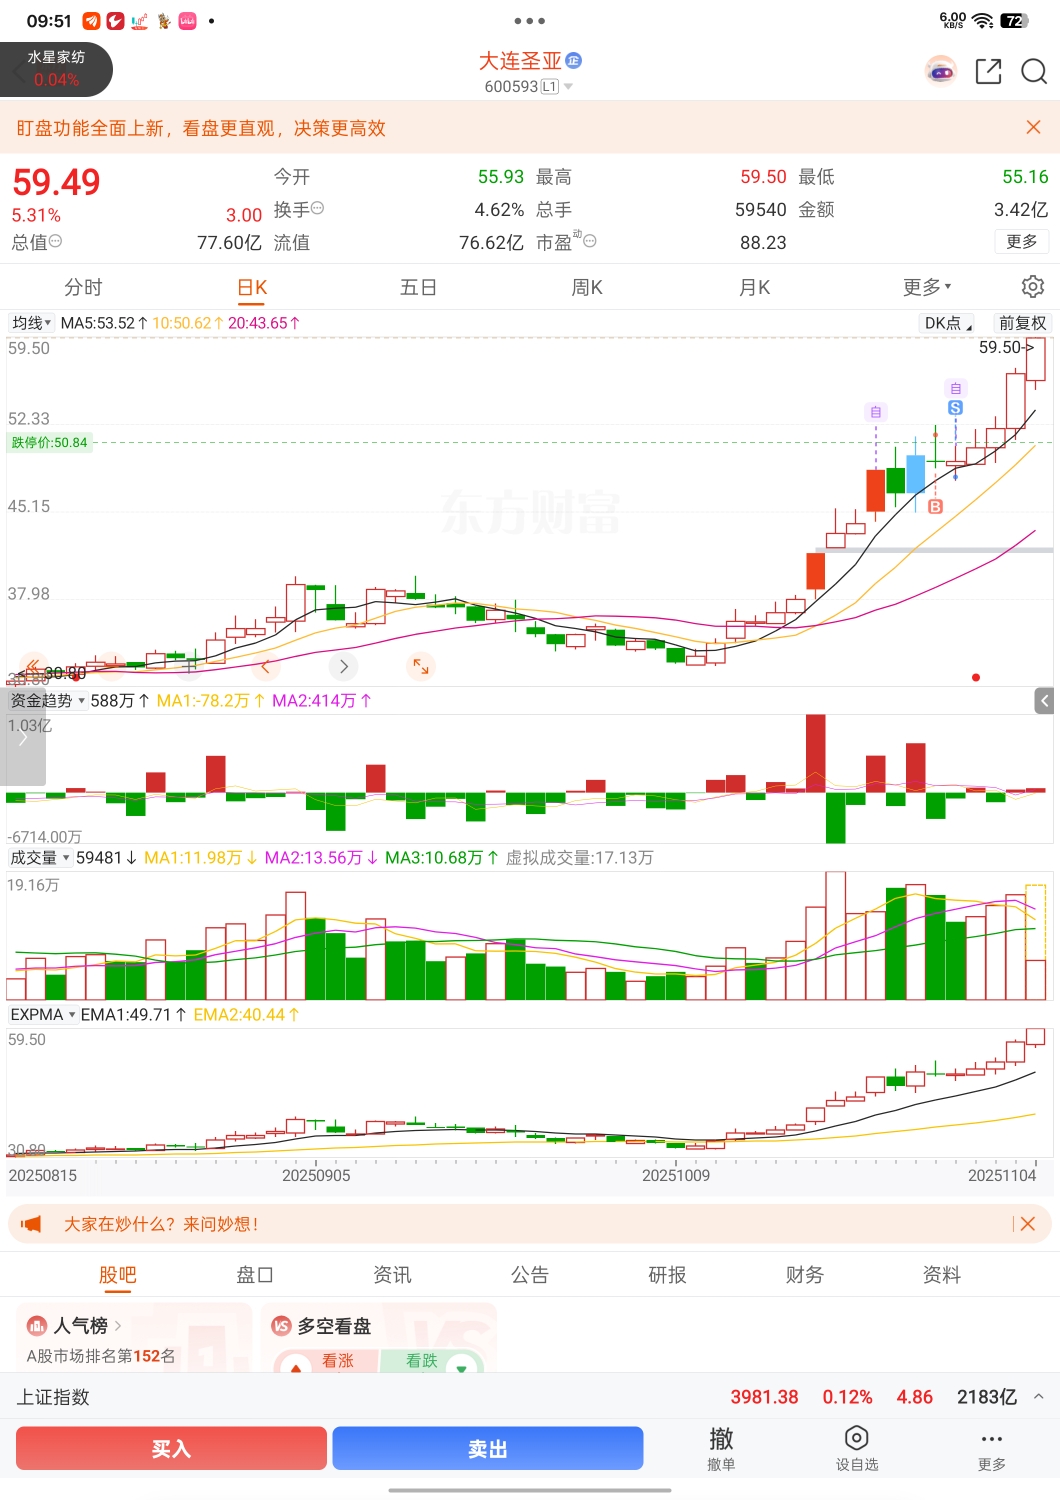Tap the 虚拟成交量:17.13万 label
The height and width of the screenshot is (1500, 1060).
click(580, 858)
